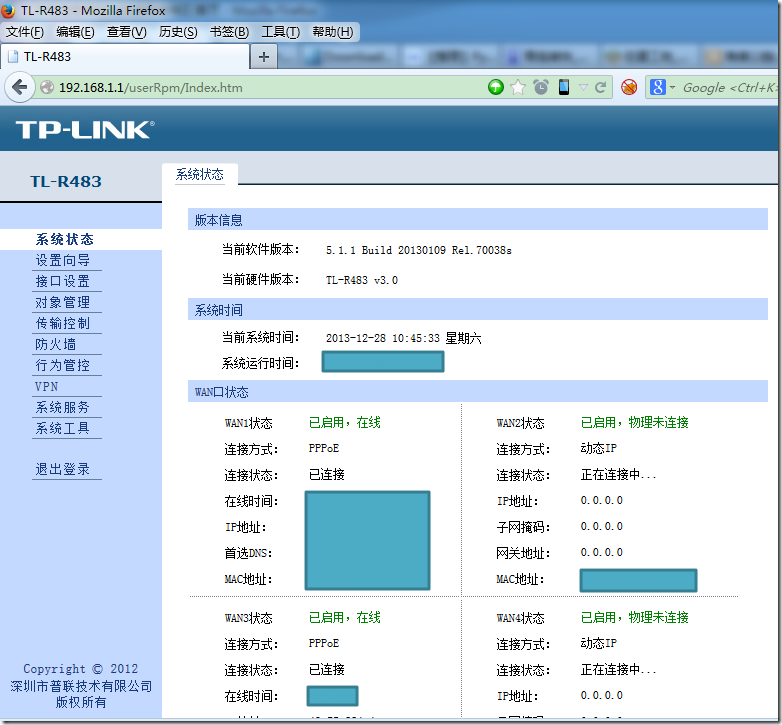Click WAN2 连接方式 动态IP value
Screen dimensions: 782x725
(599, 448)
